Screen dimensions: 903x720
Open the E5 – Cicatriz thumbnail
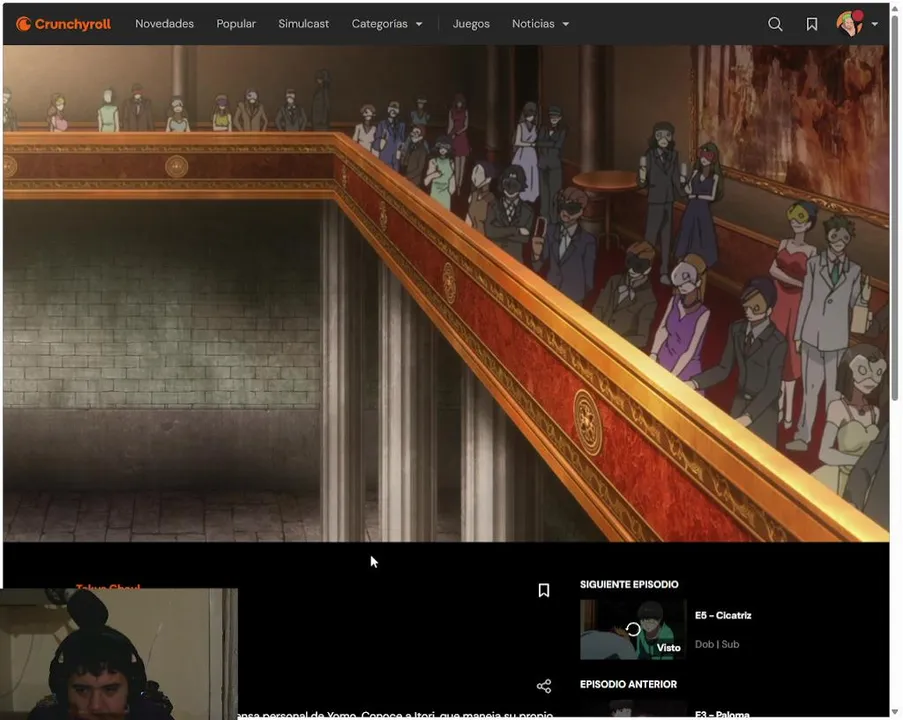633,630
